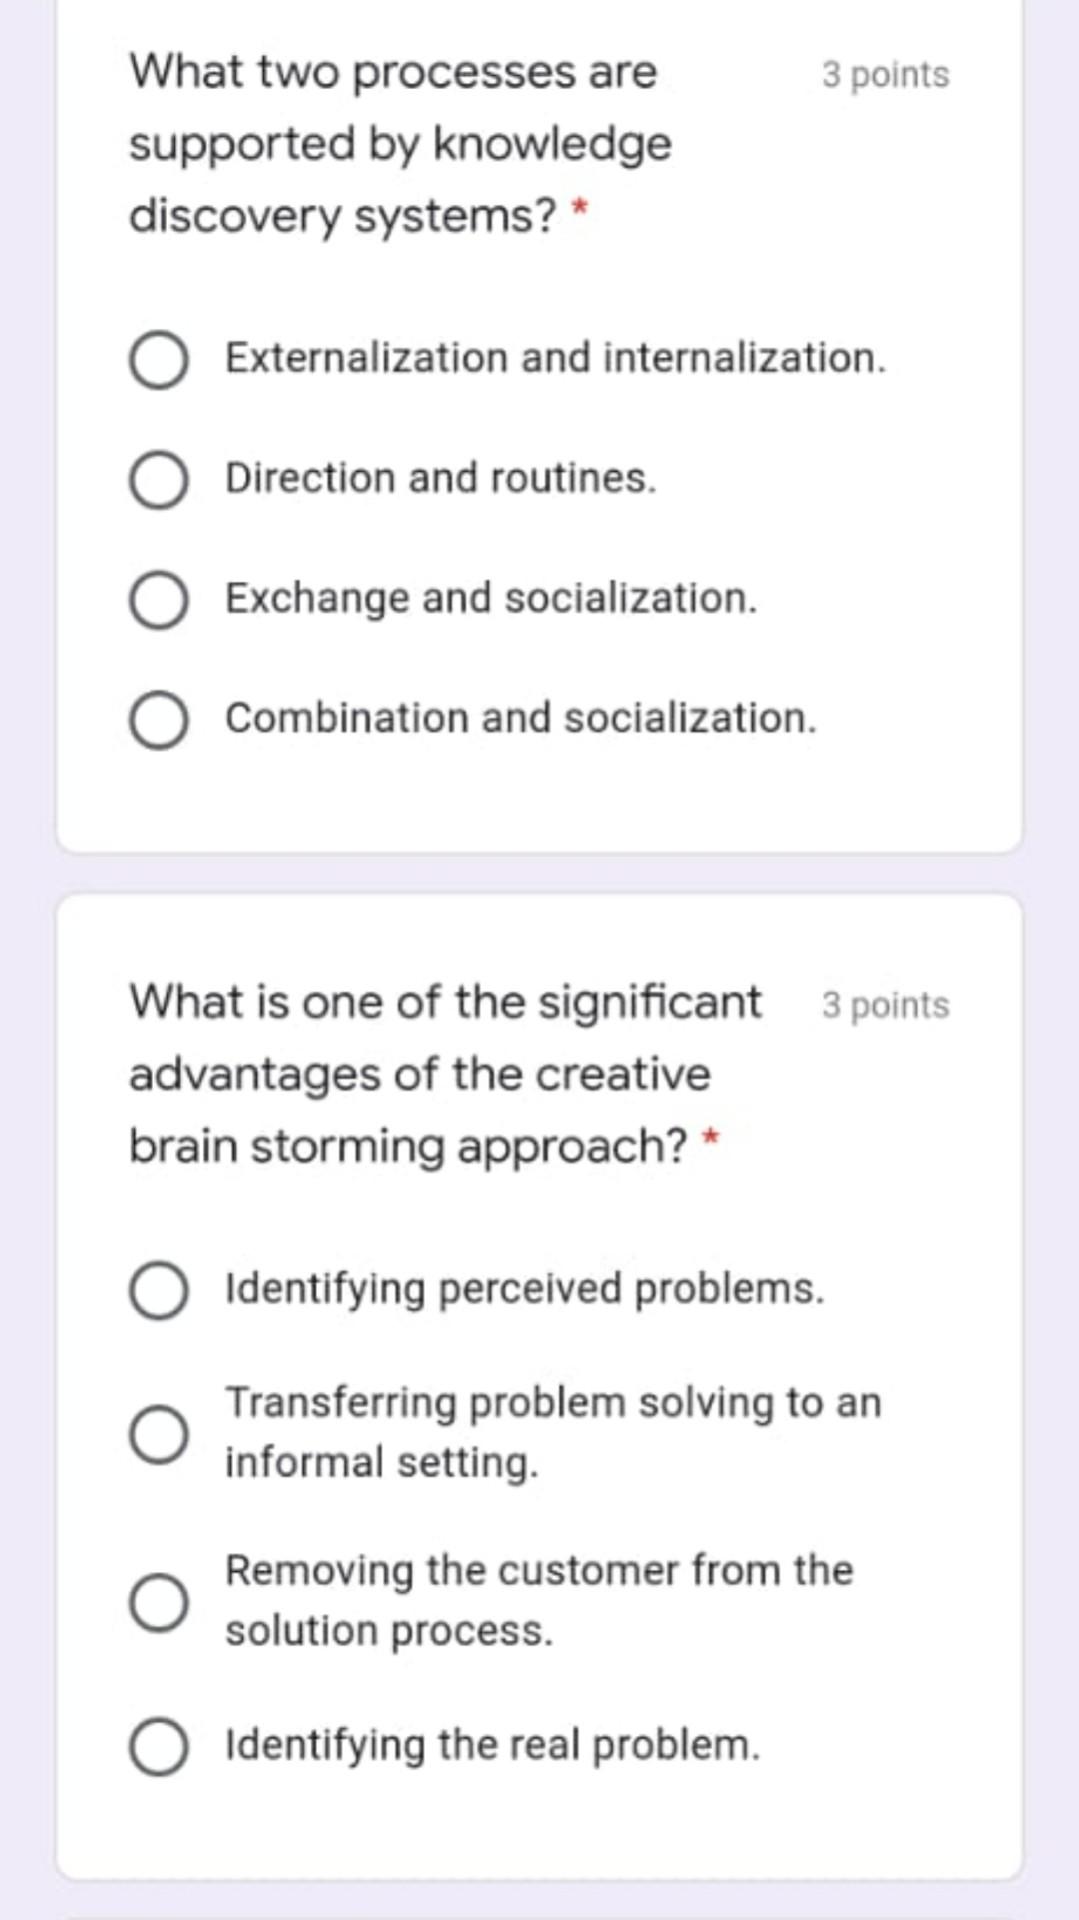The width and height of the screenshot is (1079, 1920).
Task: Click the Exchange and socialization answer label
Action: (x=489, y=598)
